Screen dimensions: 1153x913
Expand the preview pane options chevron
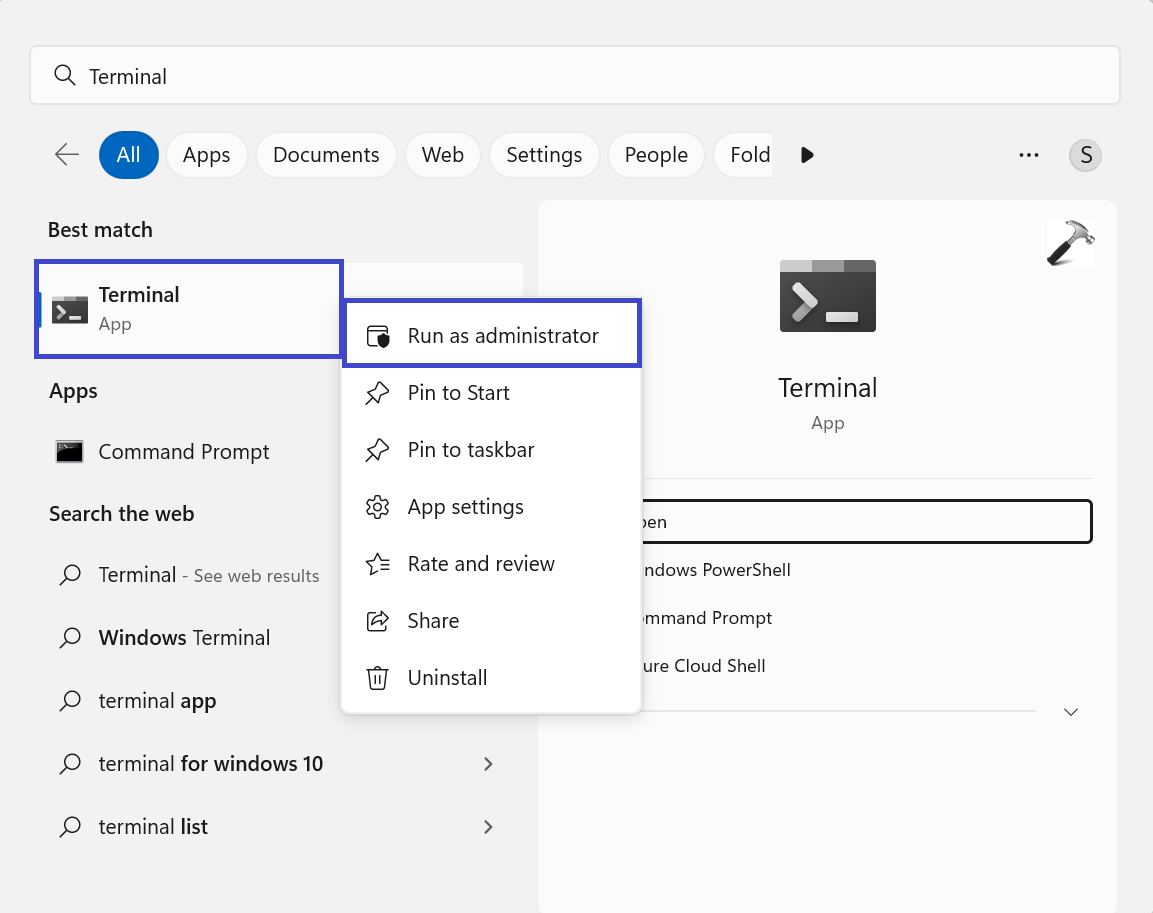(x=1071, y=712)
